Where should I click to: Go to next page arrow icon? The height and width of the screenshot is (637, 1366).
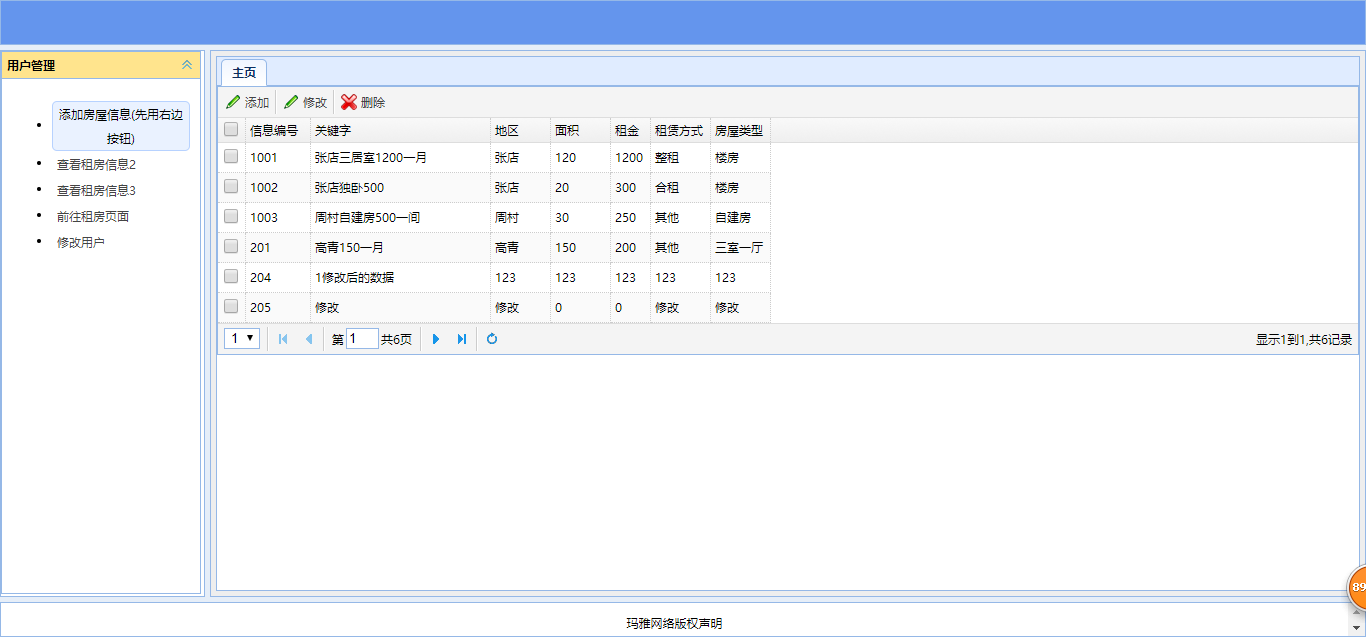click(x=436, y=339)
